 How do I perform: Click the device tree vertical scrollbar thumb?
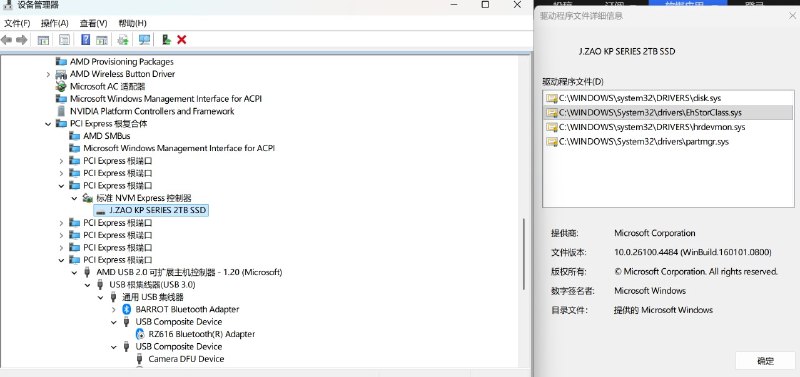click(x=524, y=254)
